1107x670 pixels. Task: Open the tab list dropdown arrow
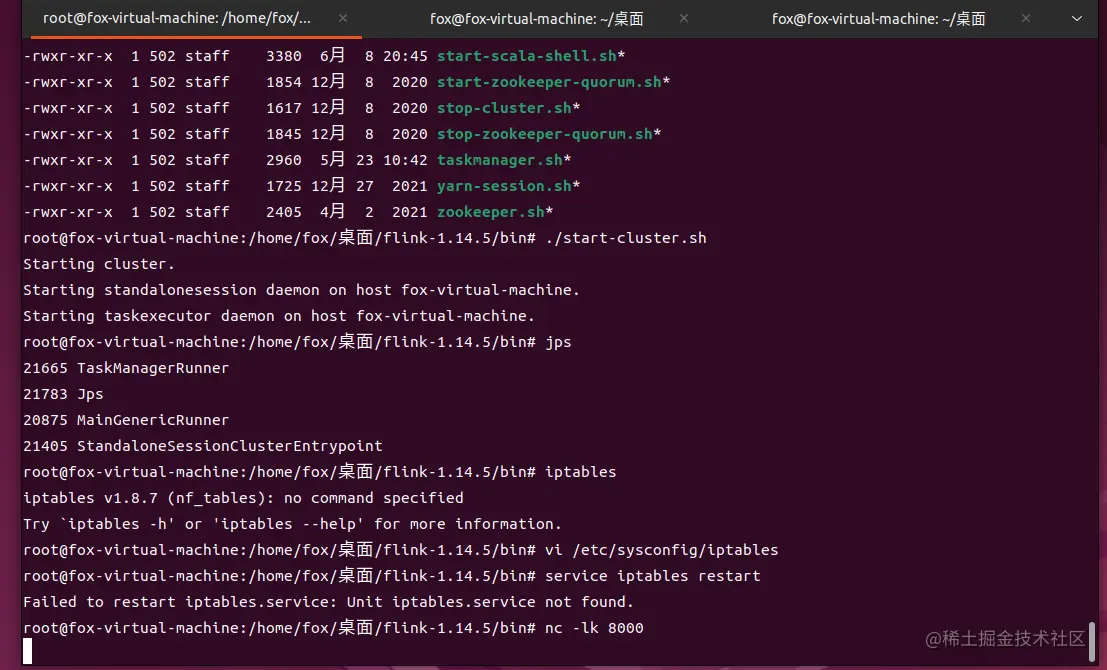(x=1077, y=18)
